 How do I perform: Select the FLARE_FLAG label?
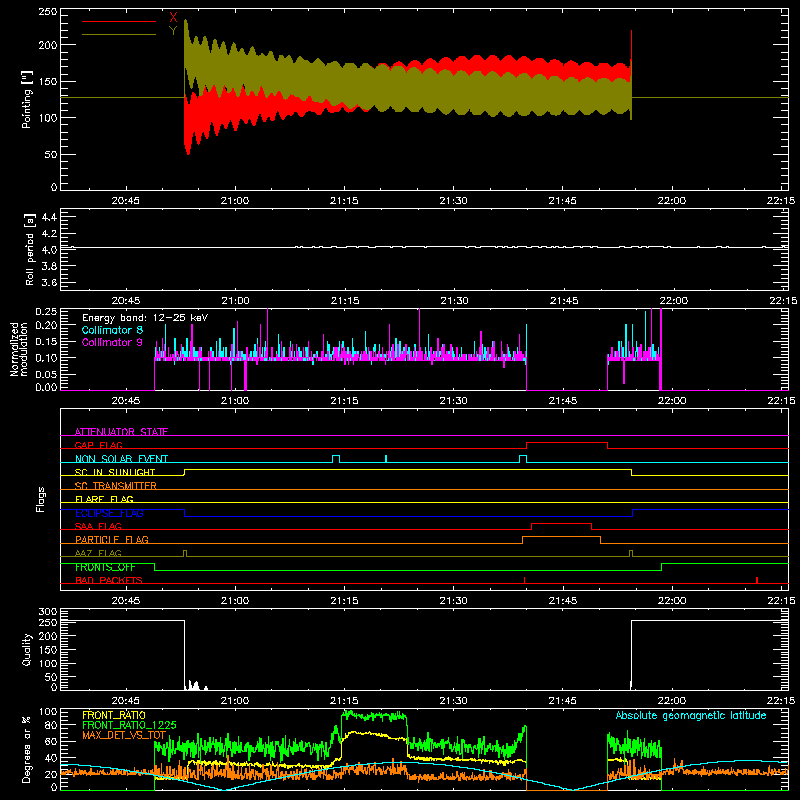[x=104, y=499]
